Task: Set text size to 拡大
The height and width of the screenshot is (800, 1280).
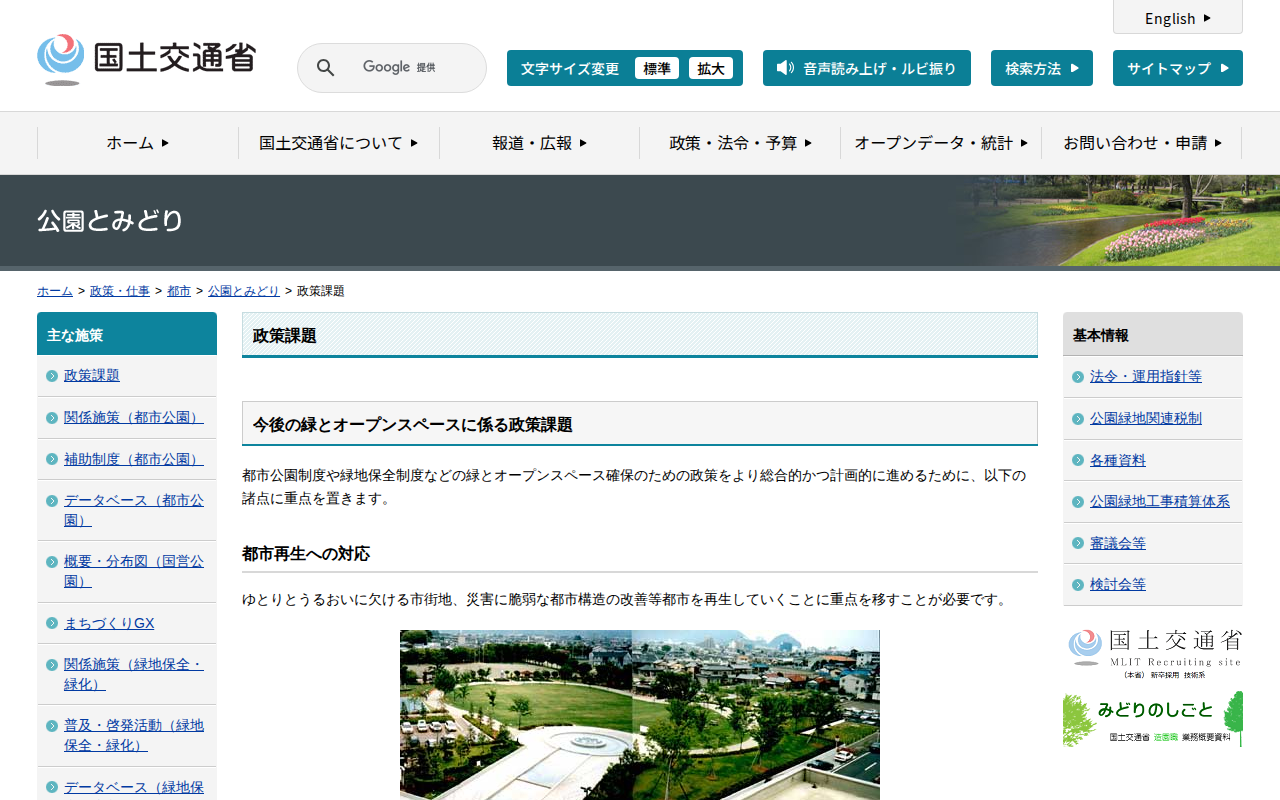Action: 711,68
